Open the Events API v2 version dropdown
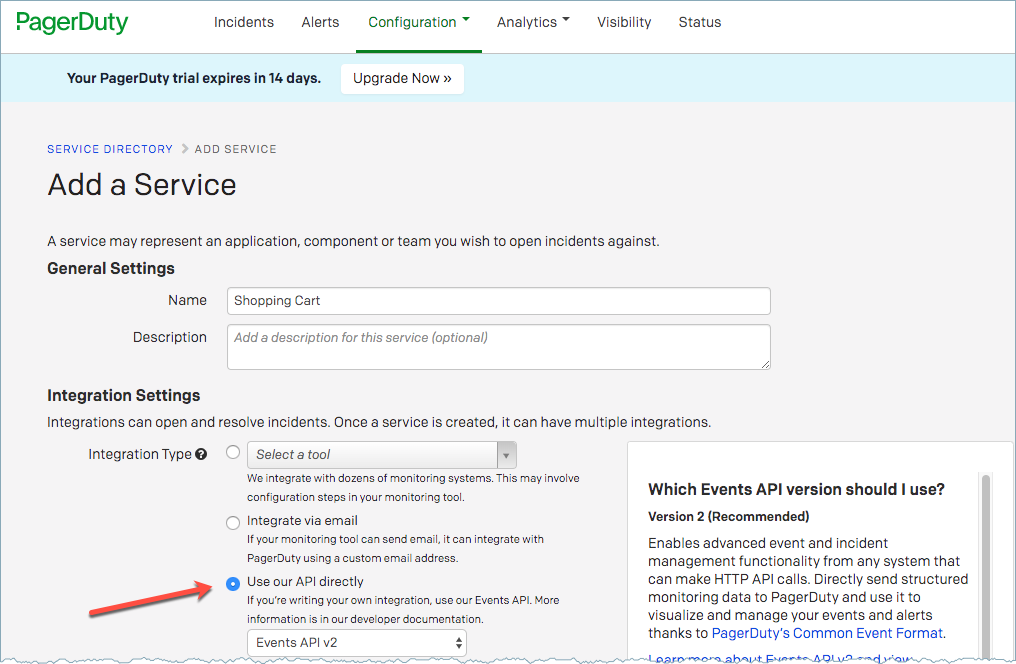1016x664 pixels. point(357,643)
